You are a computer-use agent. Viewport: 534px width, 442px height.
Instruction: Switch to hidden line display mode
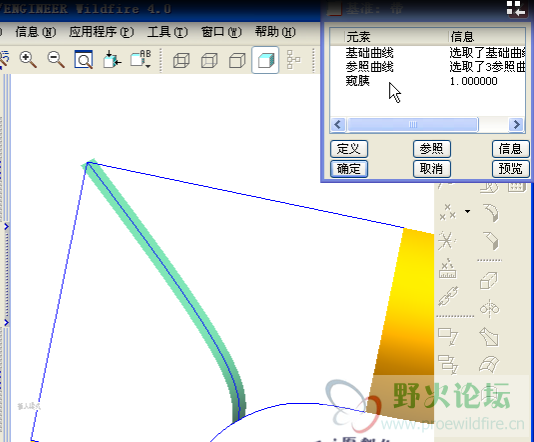tap(209, 61)
